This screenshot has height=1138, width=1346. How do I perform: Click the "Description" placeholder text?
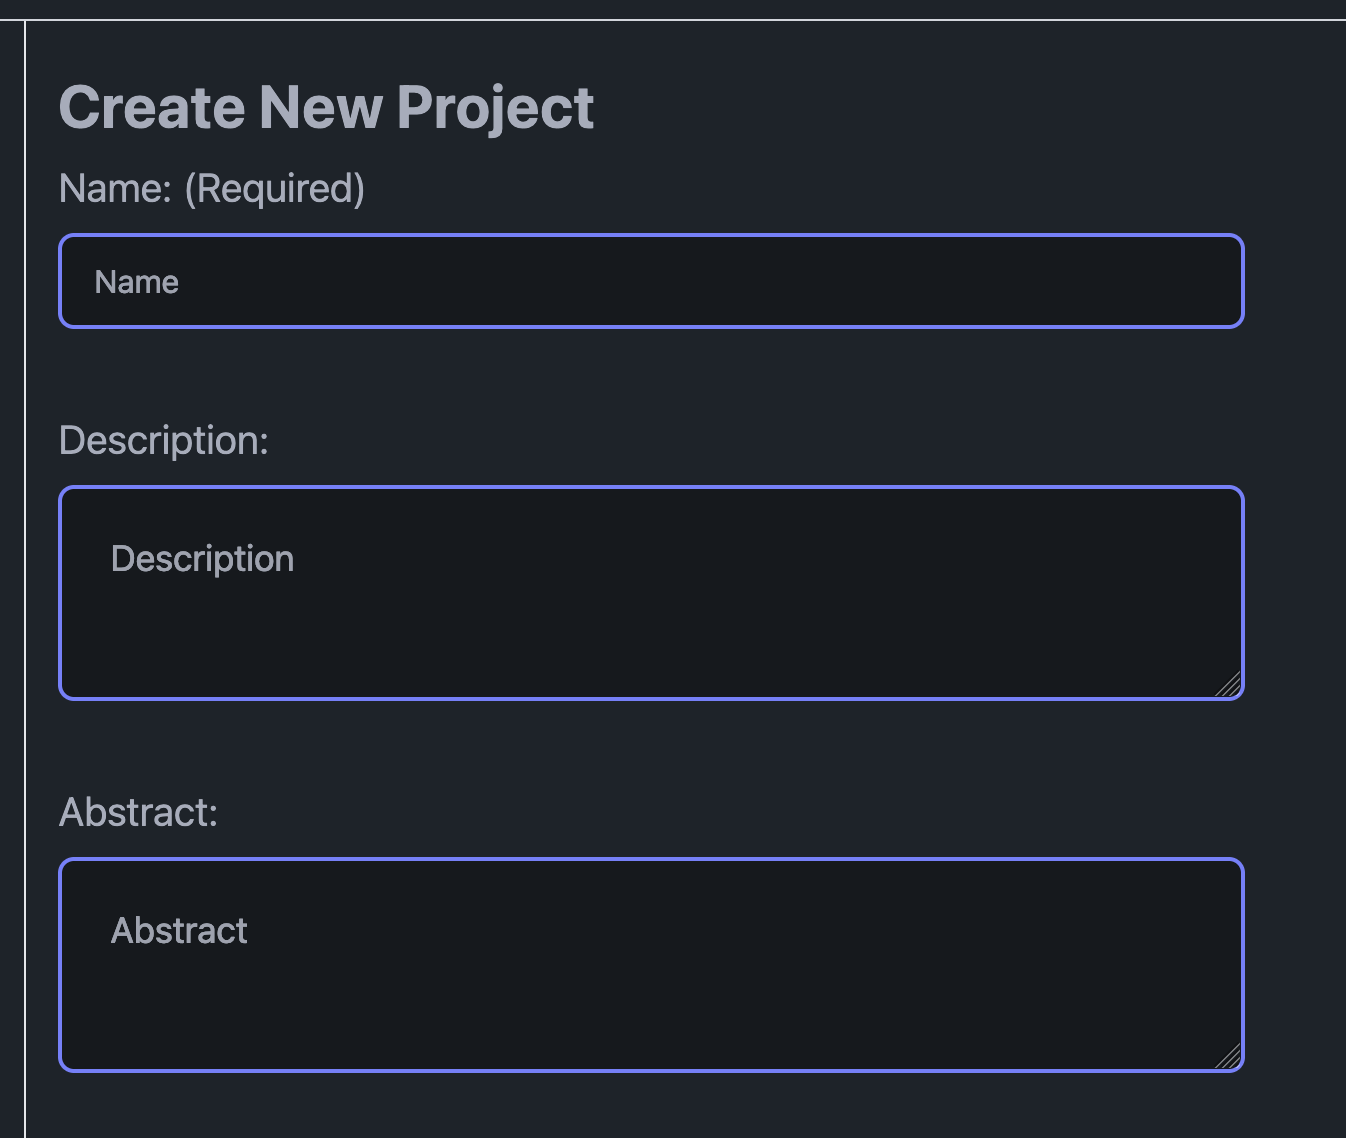[202, 558]
